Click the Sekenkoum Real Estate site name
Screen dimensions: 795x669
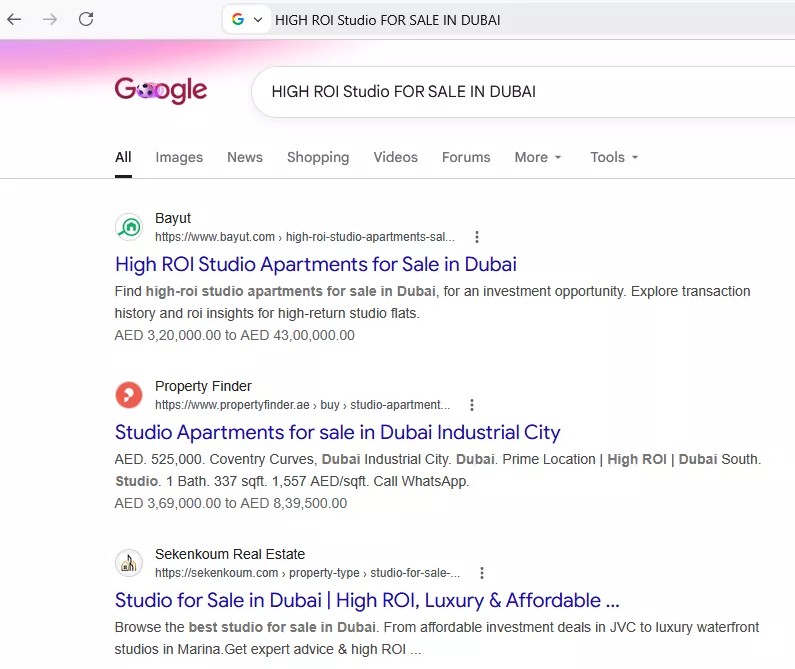point(230,554)
